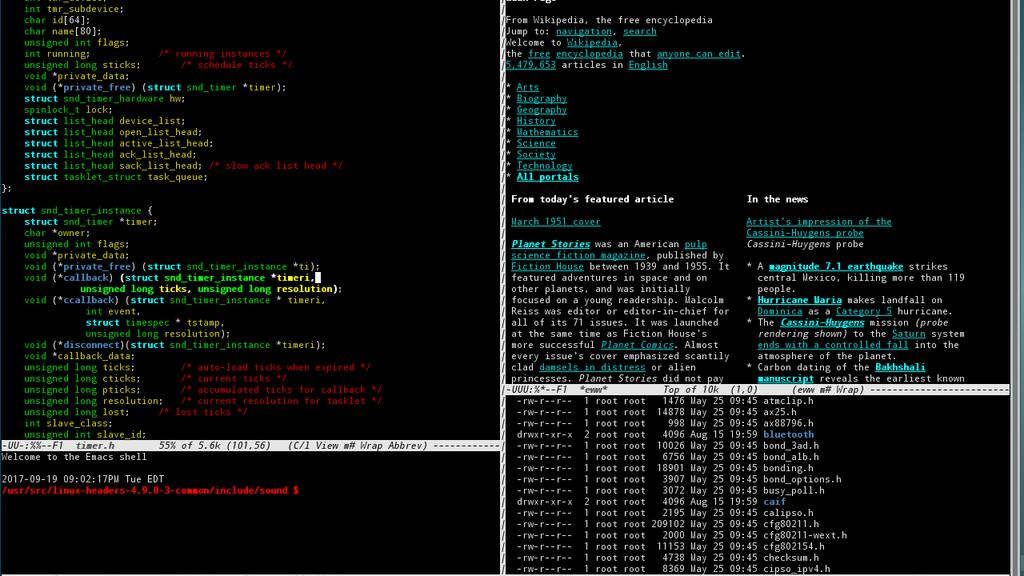Open the Artist's impression of the link
This screenshot has width=1024, height=576.
point(819,221)
